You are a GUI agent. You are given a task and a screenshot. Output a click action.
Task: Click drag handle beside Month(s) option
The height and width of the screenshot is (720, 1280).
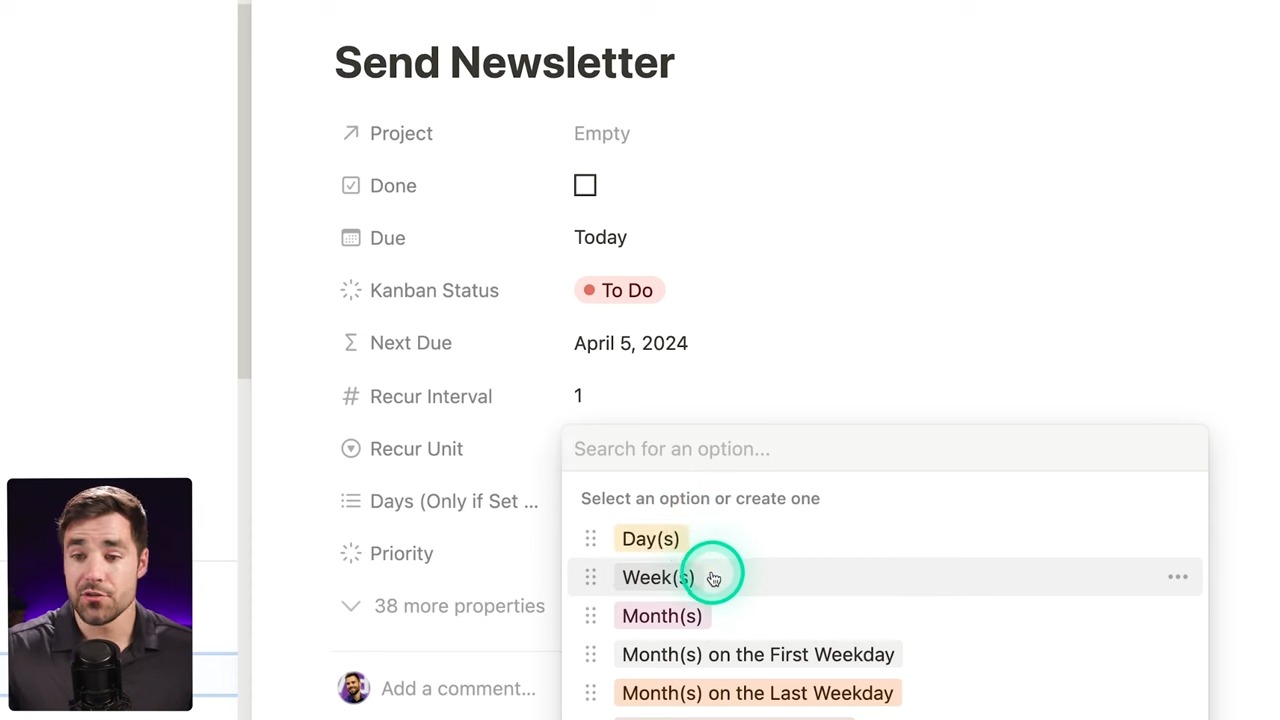[591, 616]
